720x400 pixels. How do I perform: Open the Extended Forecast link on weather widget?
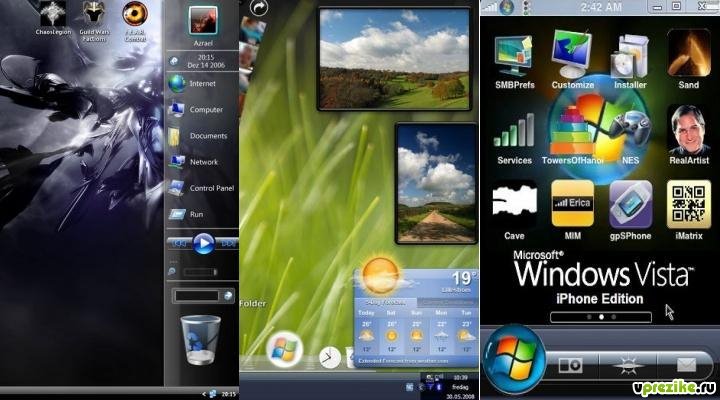pyautogui.click(x=403, y=361)
